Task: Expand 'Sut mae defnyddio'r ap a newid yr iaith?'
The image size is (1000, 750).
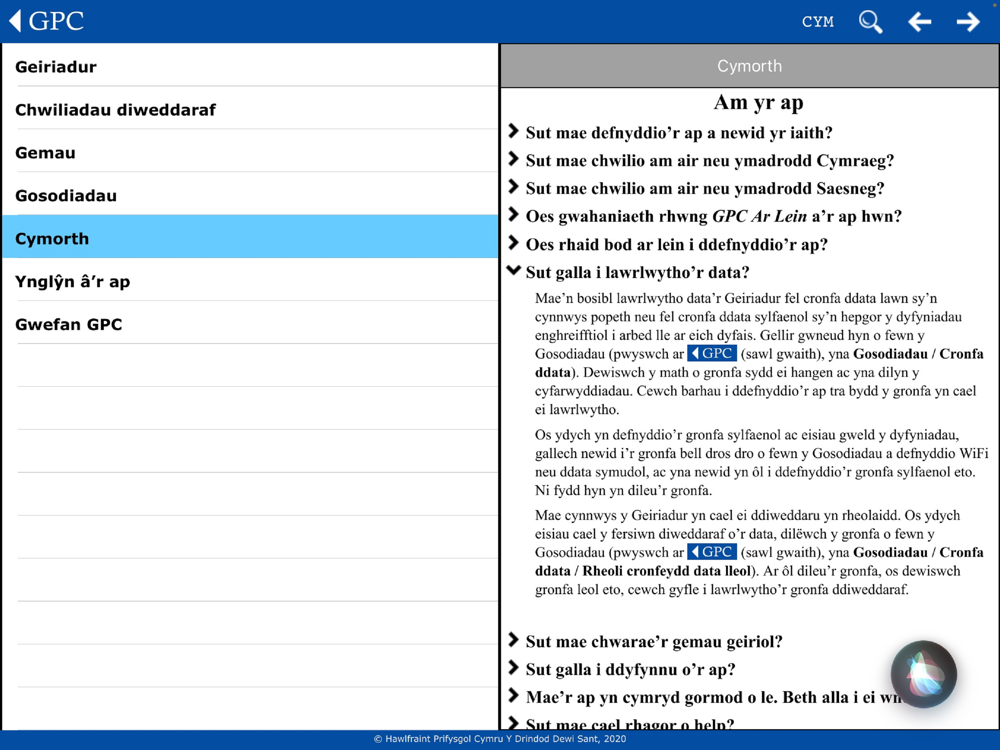Action: click(x=671, y=133)
